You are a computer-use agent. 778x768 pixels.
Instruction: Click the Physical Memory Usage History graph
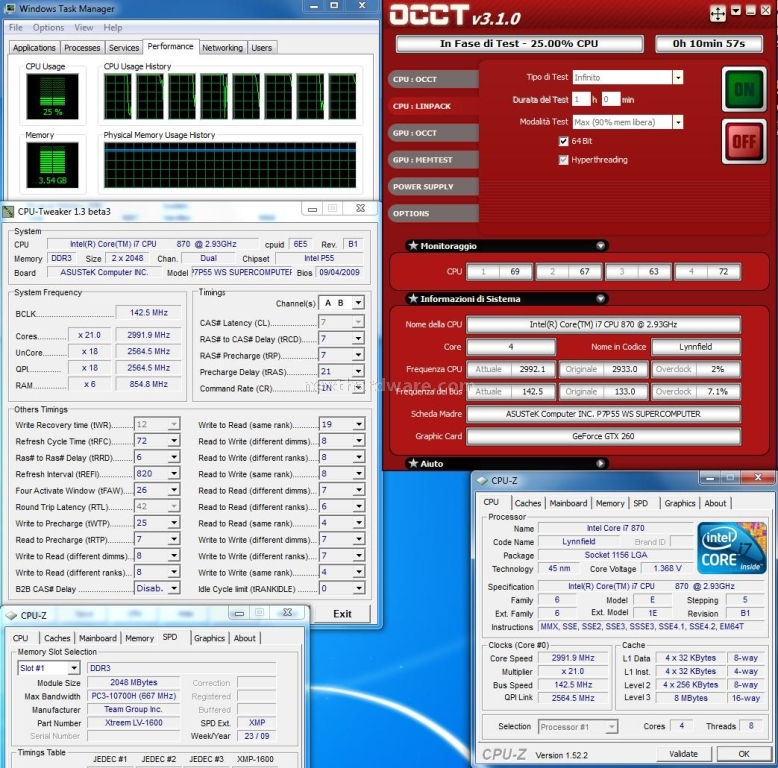(x=230, y=165)
